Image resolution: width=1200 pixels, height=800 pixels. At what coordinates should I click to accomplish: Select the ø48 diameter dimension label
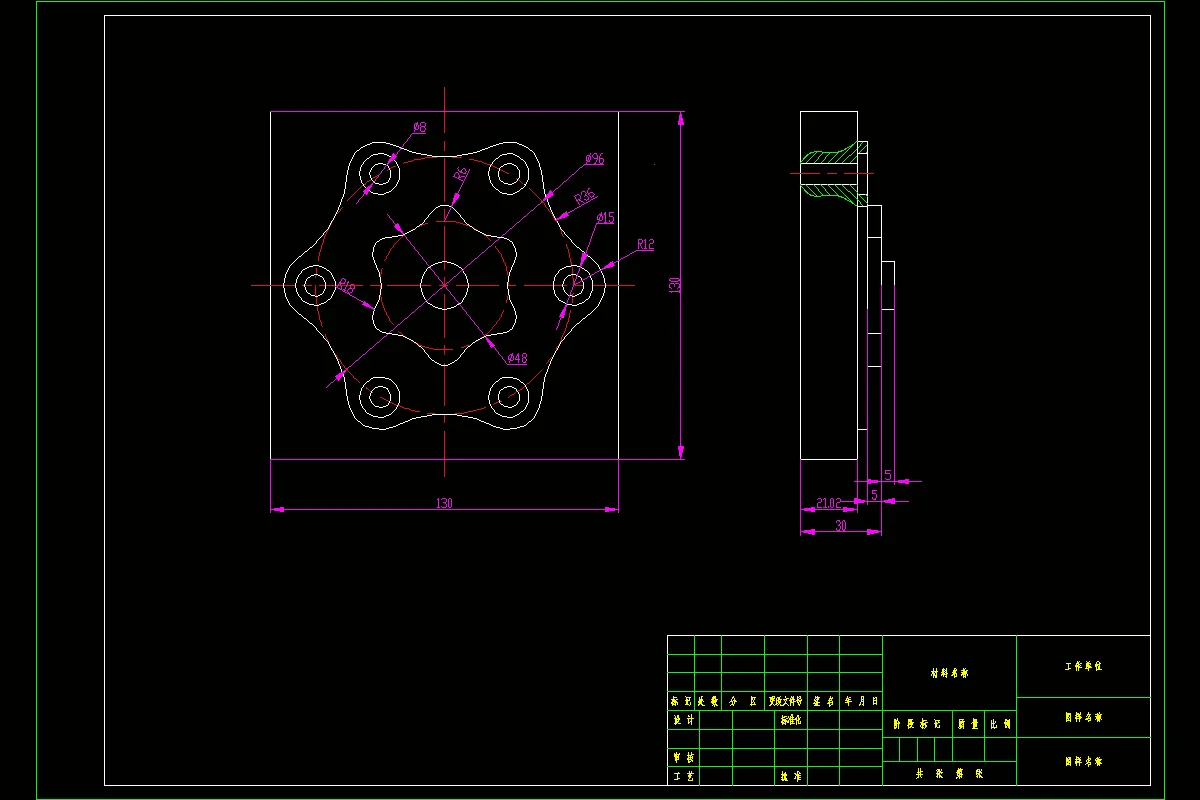517,358
